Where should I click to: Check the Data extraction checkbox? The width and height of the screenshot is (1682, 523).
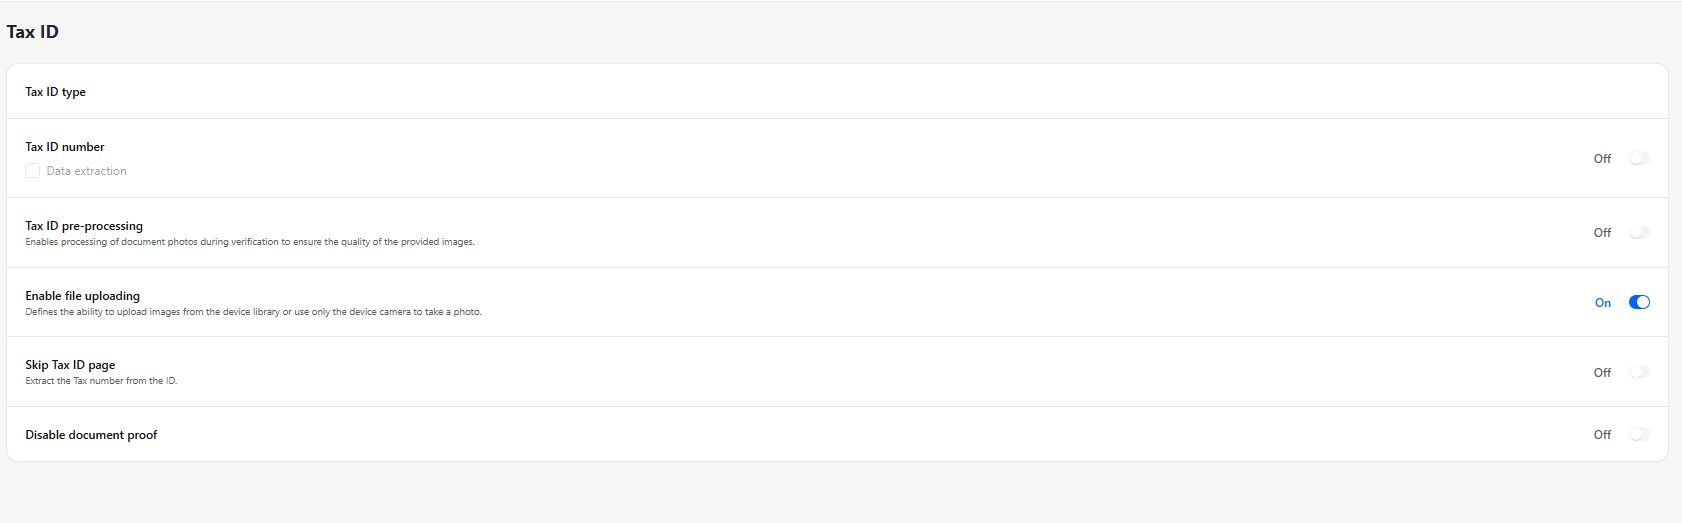coord(33,171)
